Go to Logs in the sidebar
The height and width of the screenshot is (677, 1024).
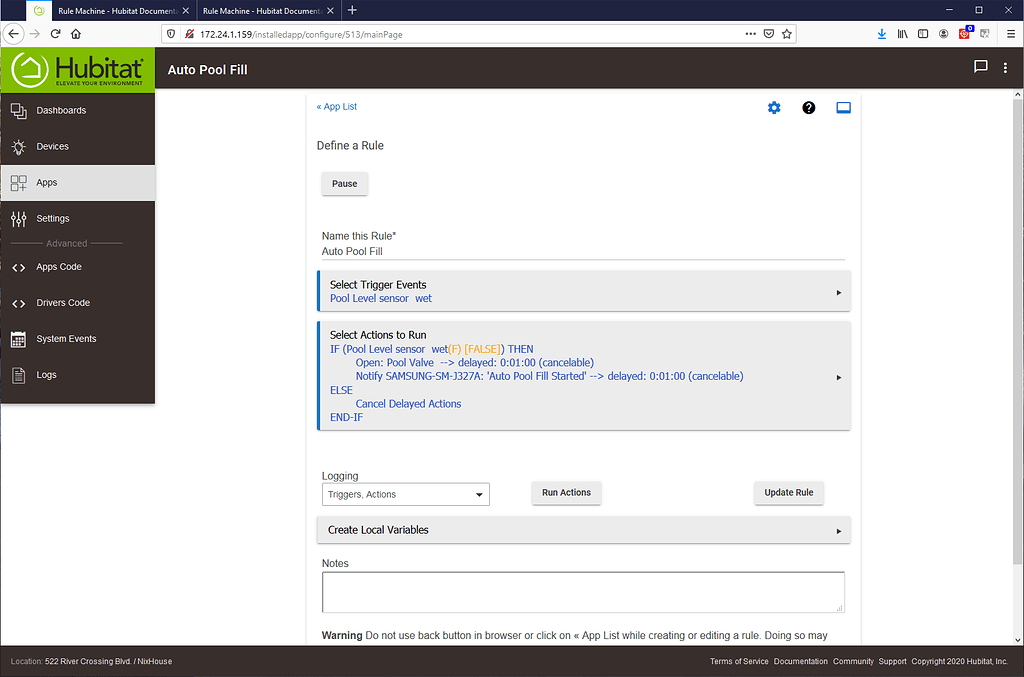coord(46,375)
